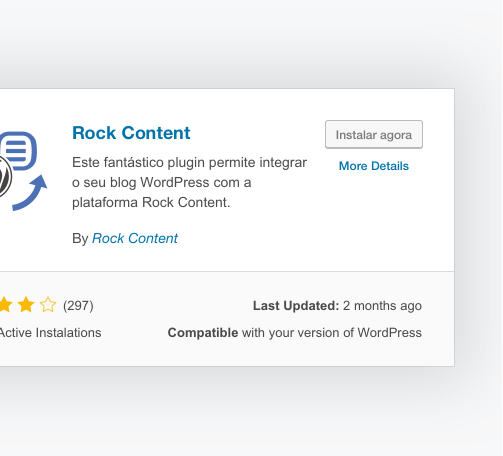Click the 'Active Instalations' text
Screen dimensions: 503x456
click(x=50, y=333)
